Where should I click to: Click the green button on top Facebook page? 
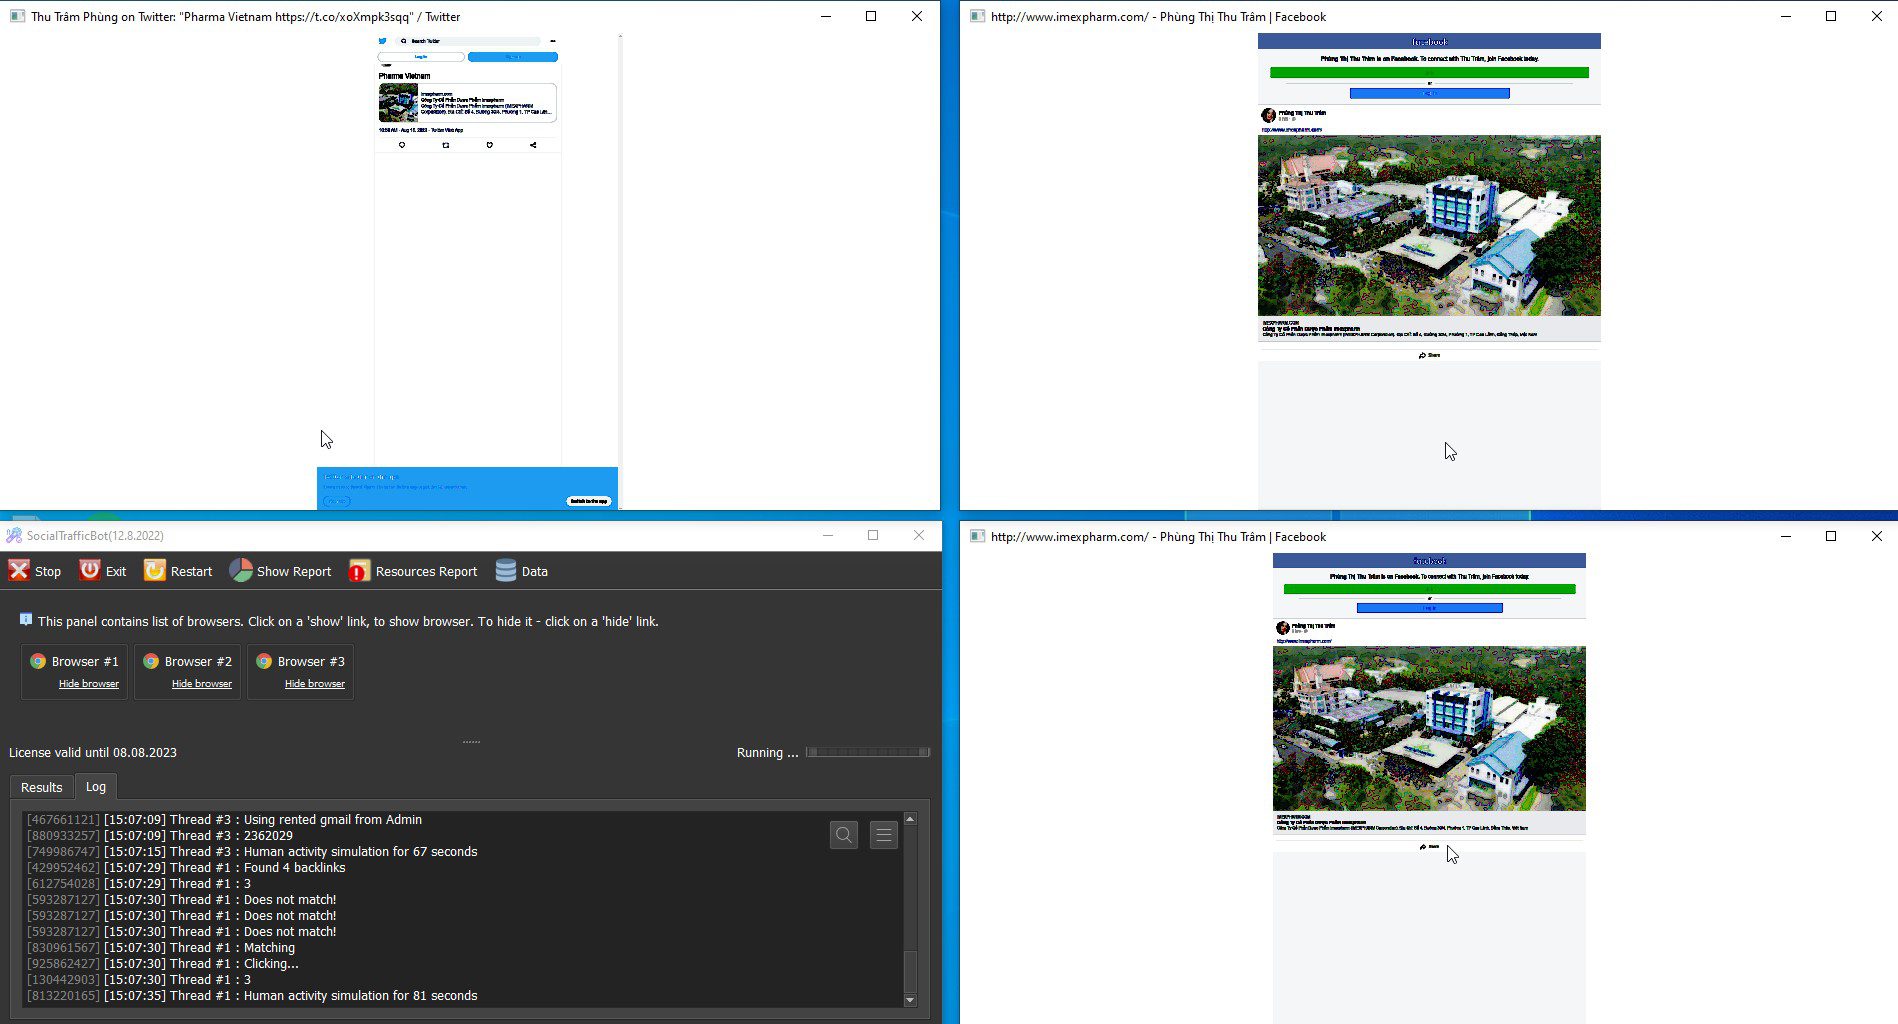pyautogui.click(x=1429, y=73)
